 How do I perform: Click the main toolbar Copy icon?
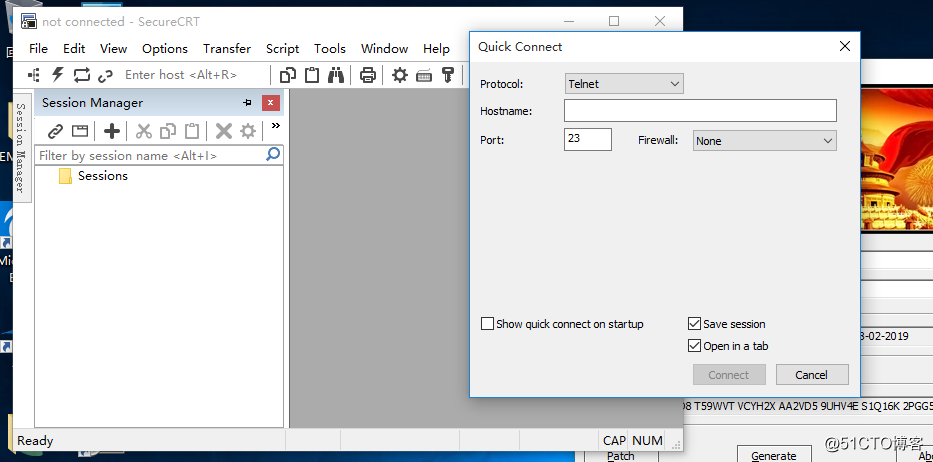(x=288, y=75)
